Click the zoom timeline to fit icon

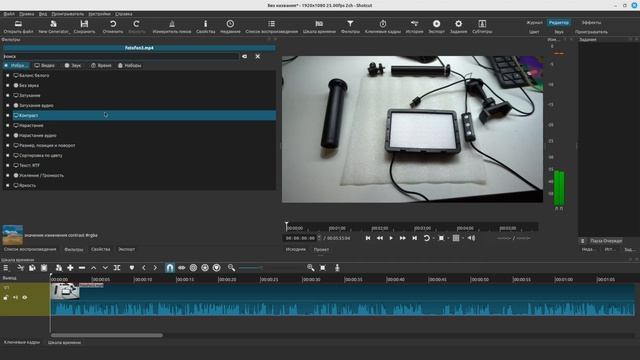322,268
